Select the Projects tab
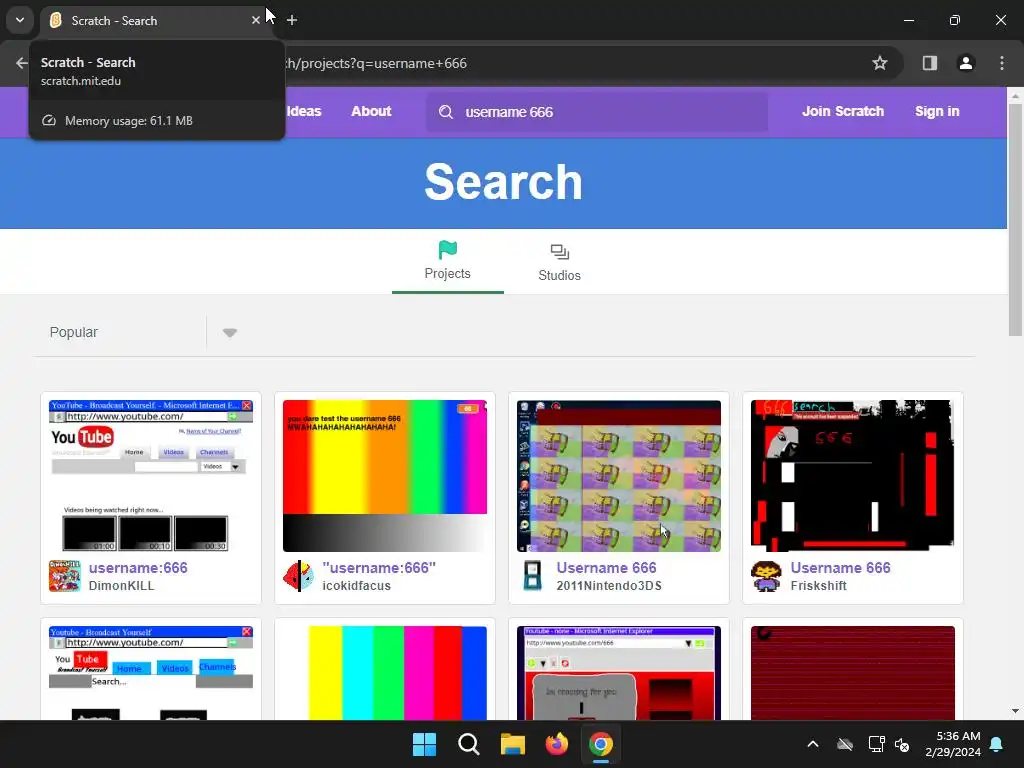Viewport: 1024px width, 768px height. [x=447, y=261]
